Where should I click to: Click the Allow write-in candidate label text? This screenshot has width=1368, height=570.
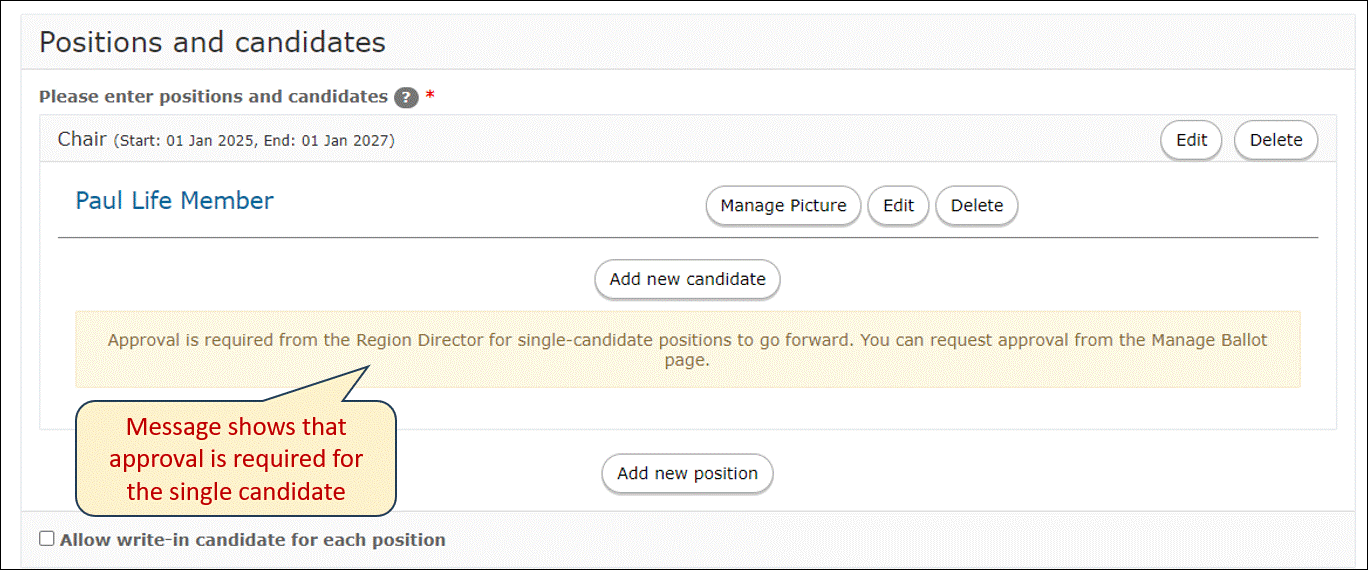253,540
